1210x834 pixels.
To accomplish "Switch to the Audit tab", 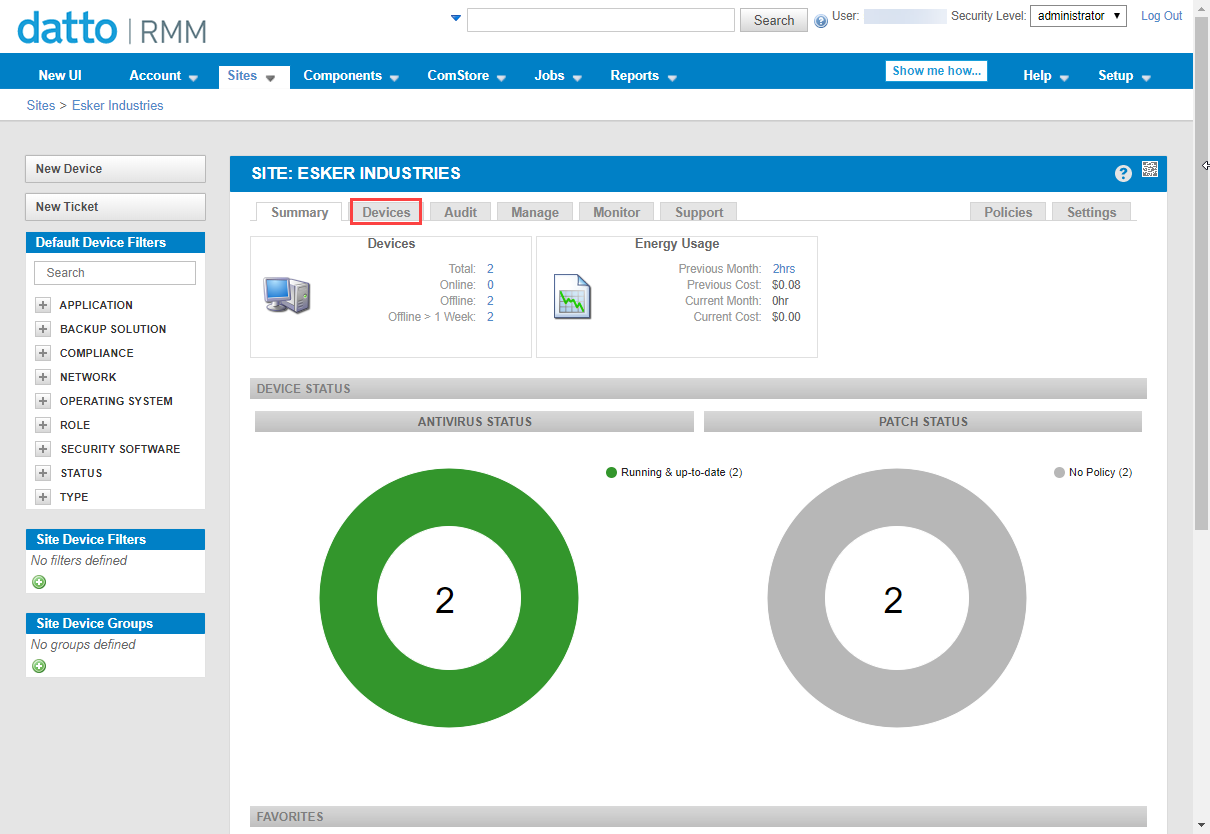I will click(x=461, y=212).
